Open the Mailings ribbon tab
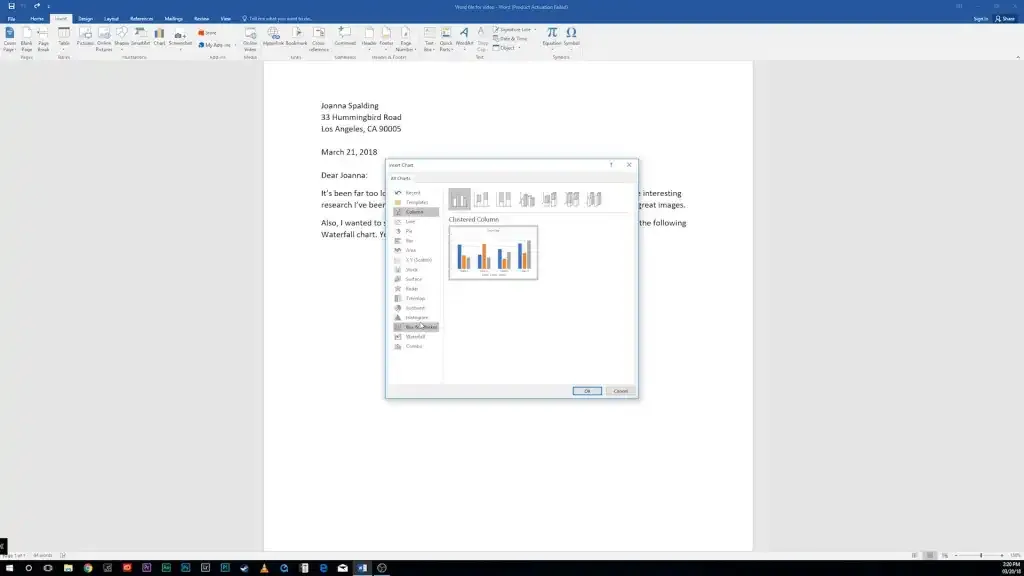 [x=174, y=19]
